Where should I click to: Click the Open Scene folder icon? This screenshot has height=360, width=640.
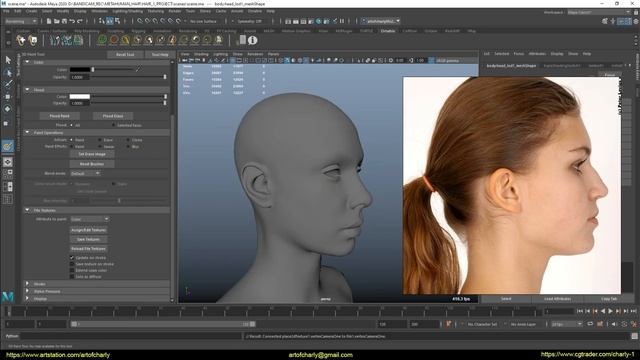pyautogui.click(x=57, y=21)
